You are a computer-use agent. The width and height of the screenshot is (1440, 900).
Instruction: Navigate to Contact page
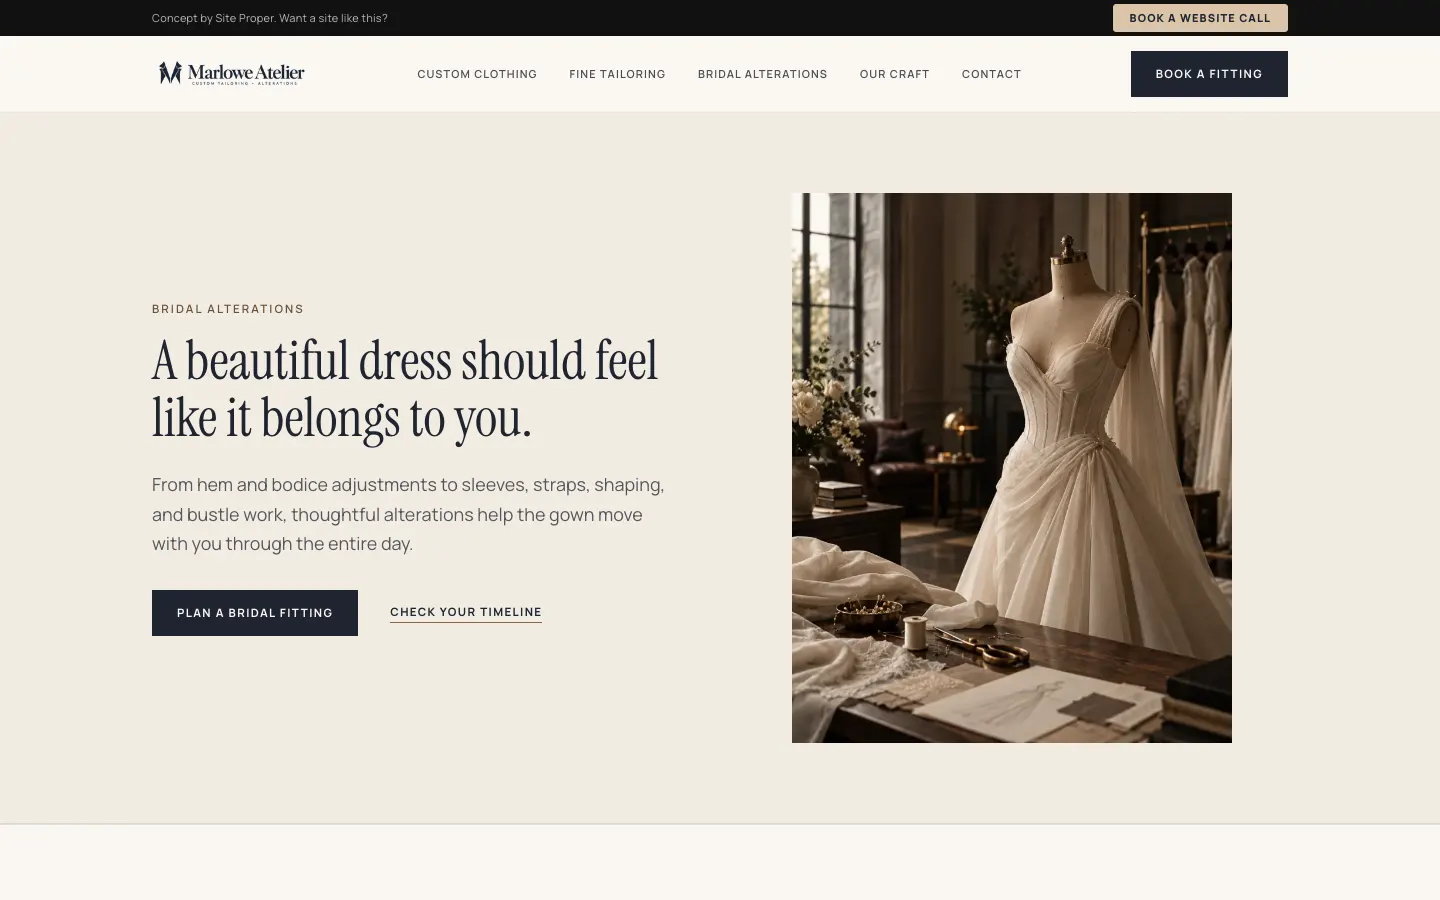tap(991, 74)
